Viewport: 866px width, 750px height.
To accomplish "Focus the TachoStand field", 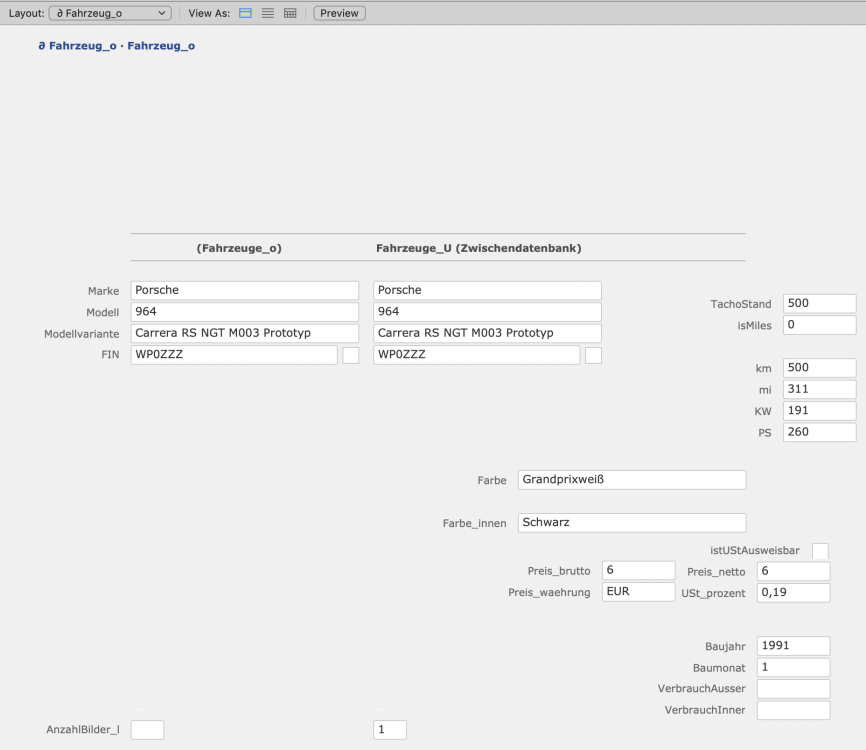I will [819, 304].
